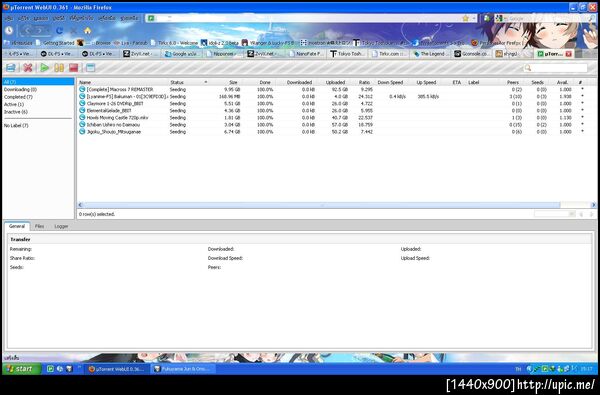The width and height of the screenshot is (600, 395).
Task: Click the taskbar clock
Action: [x=586, y=369]
